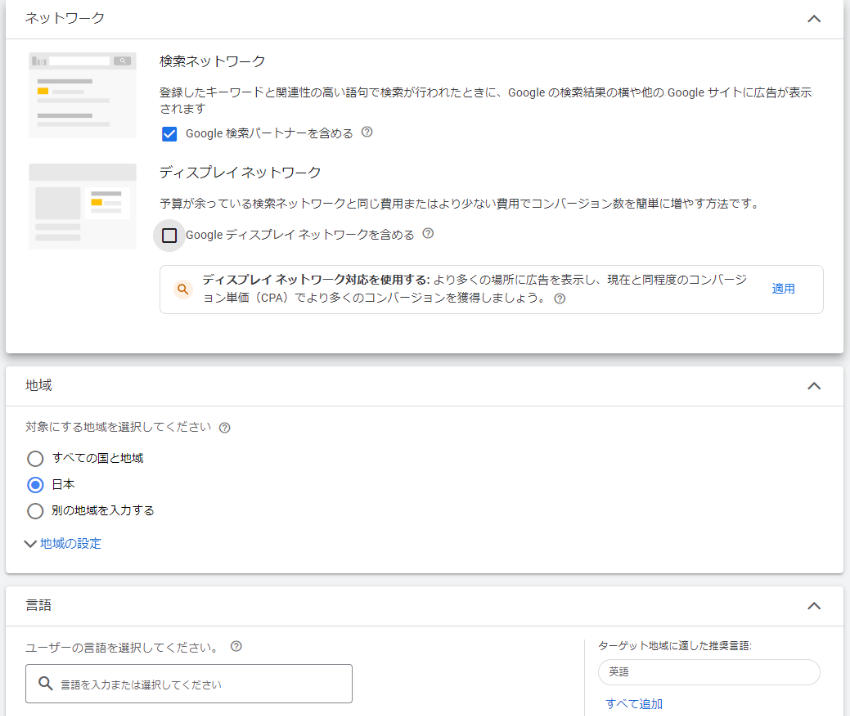
Task: Open help icon after コンバージョンを獲得しましょう
Action: (x=559, y=299)
